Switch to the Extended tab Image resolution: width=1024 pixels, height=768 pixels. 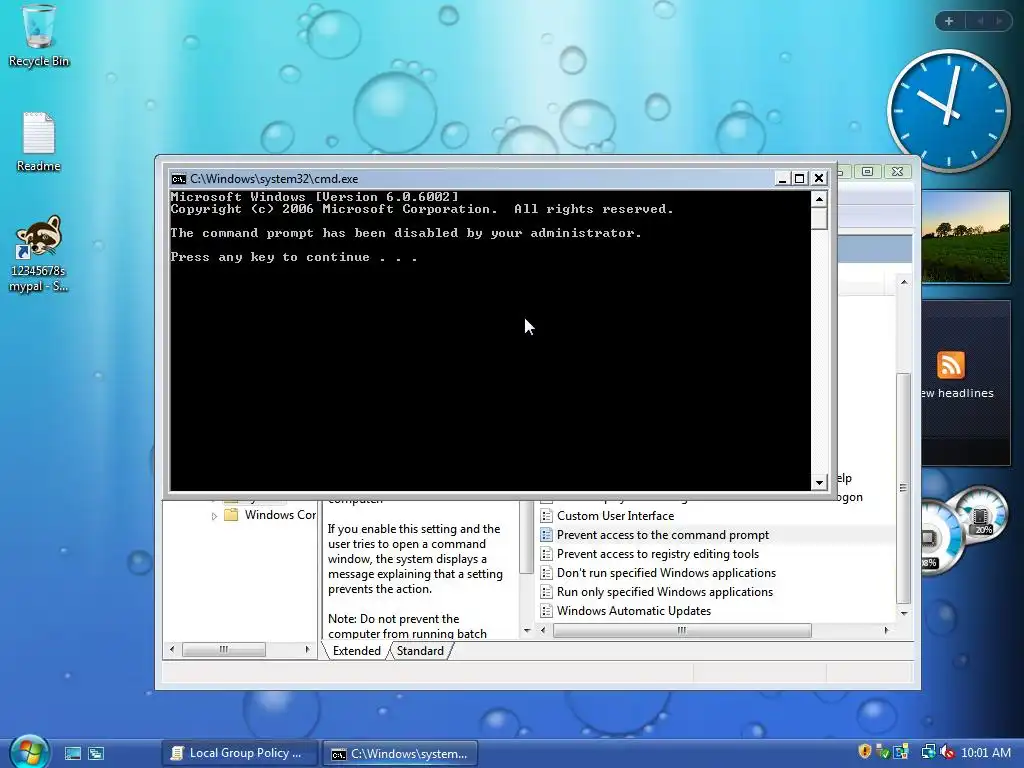(357, 650)
